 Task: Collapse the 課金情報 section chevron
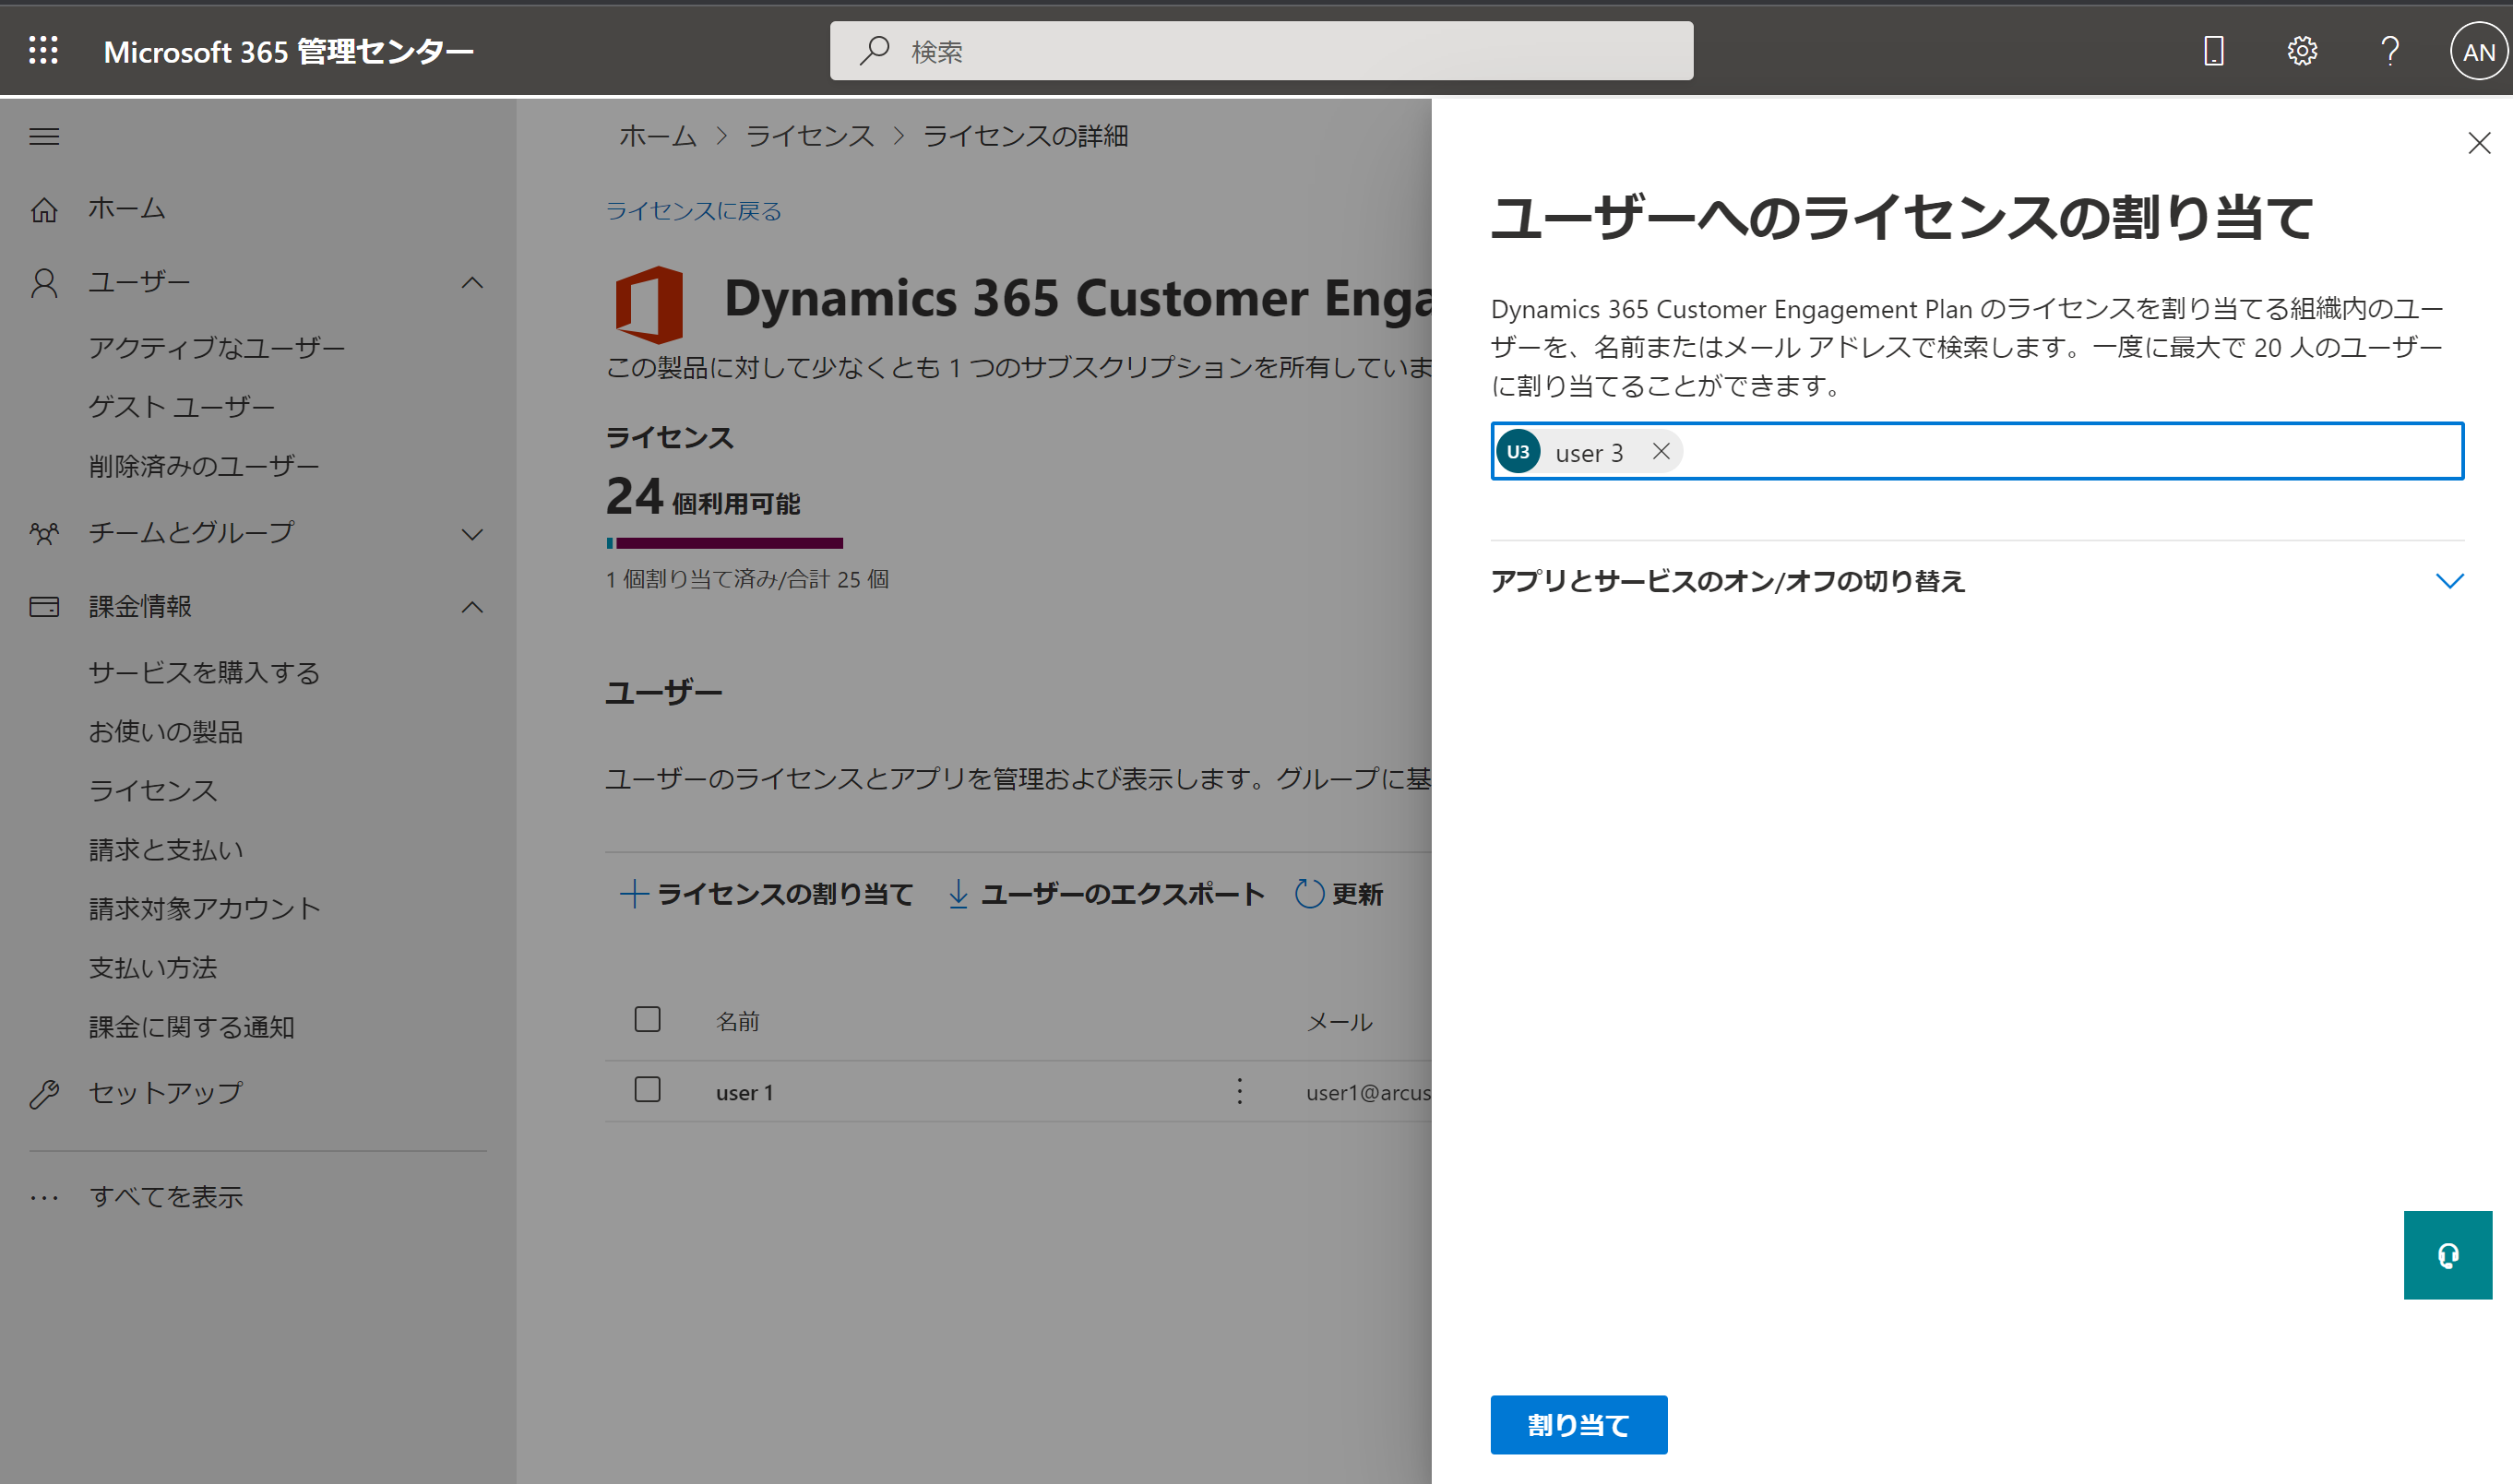pyautogui.click(x=472, y=607)
